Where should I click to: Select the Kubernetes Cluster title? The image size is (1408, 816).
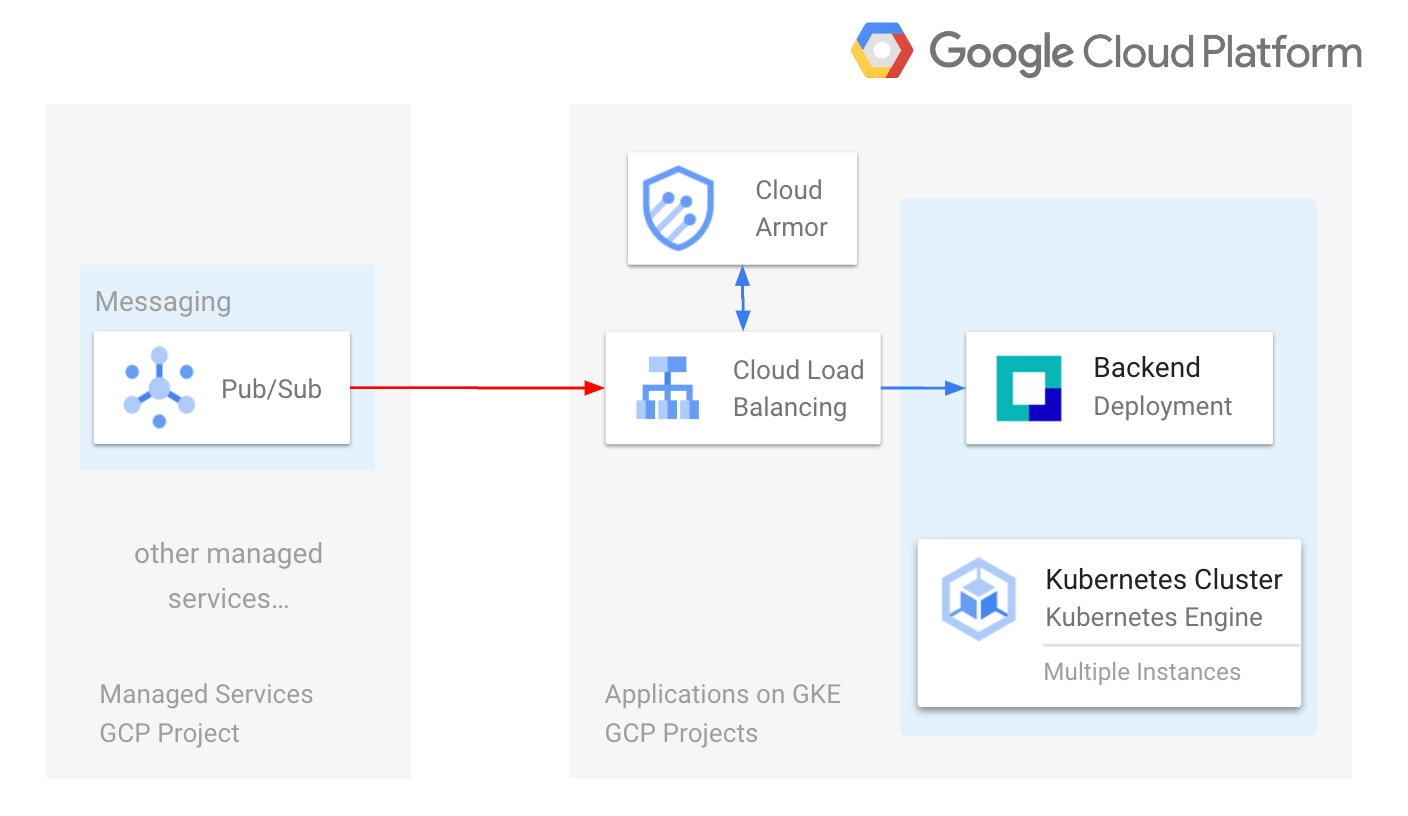(1164, 579)
